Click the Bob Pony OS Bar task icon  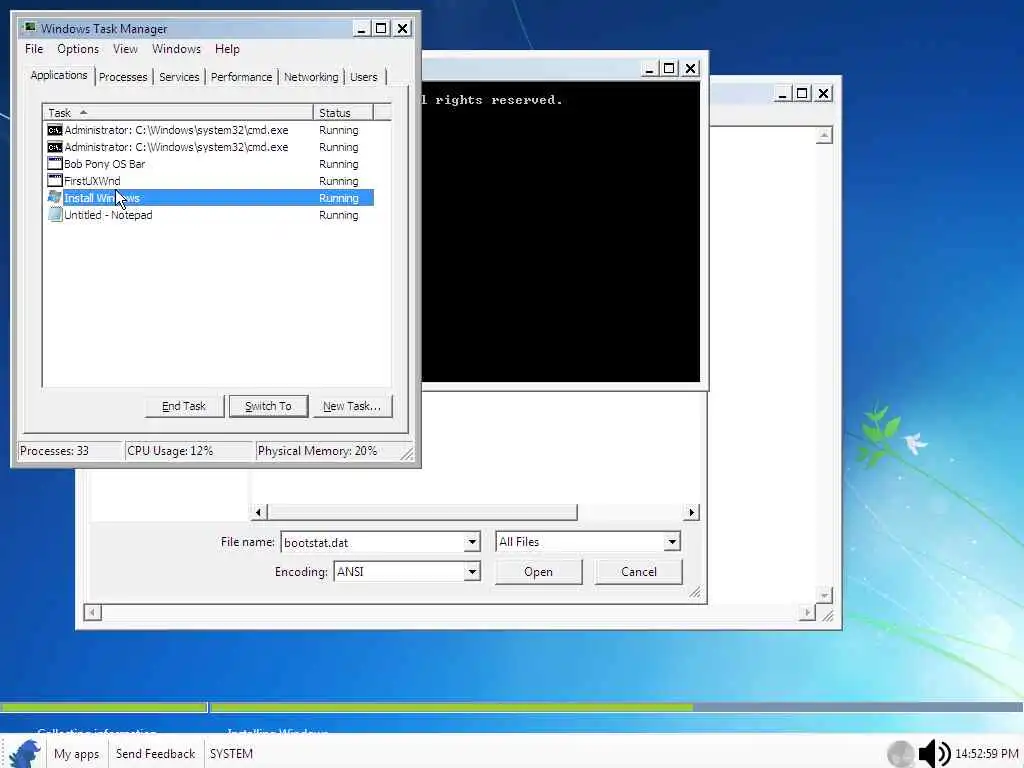(x=54, y=163)
